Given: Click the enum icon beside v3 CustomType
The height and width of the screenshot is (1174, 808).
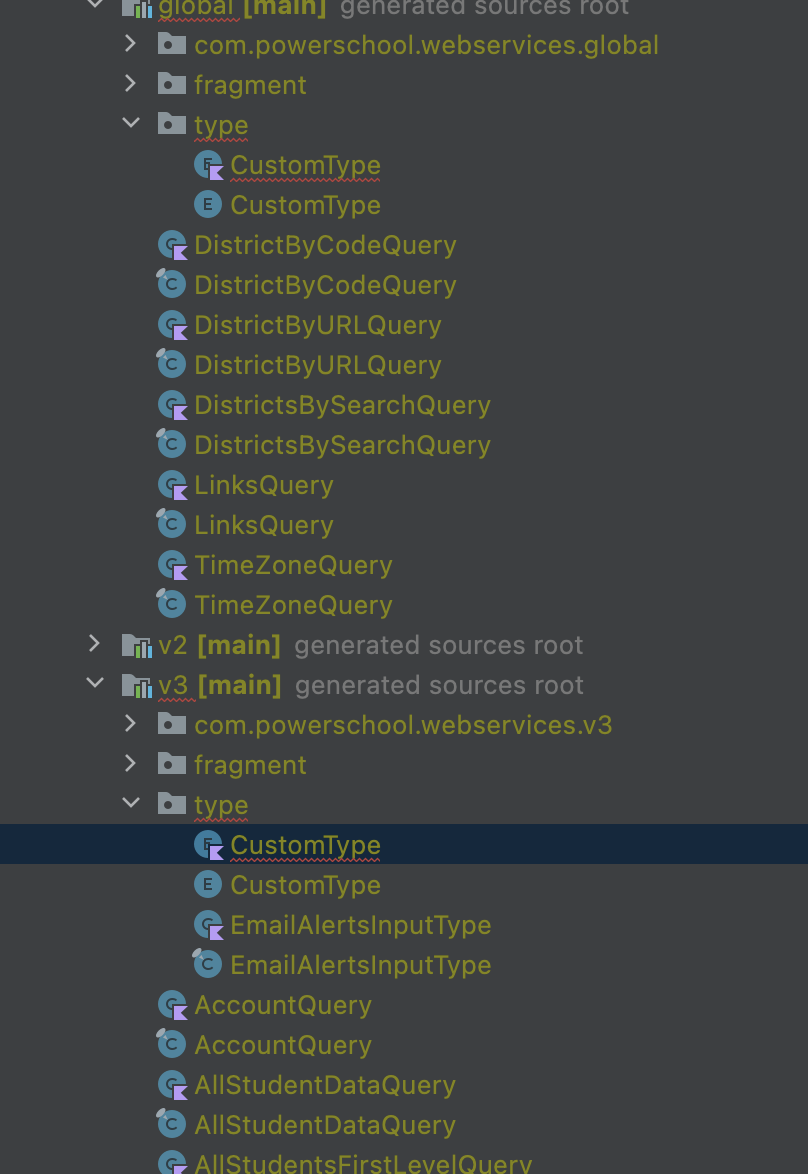Looking at the screenshot, I should click(208, 884).
